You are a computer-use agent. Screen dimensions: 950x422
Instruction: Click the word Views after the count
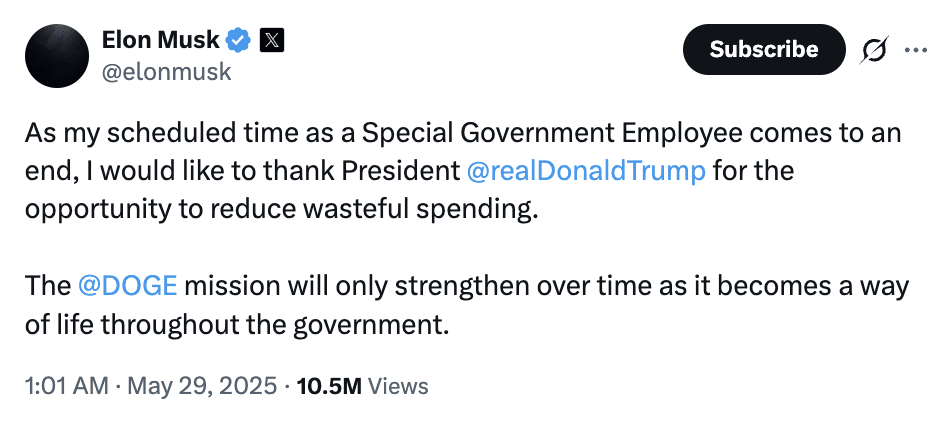pos(398,386)
